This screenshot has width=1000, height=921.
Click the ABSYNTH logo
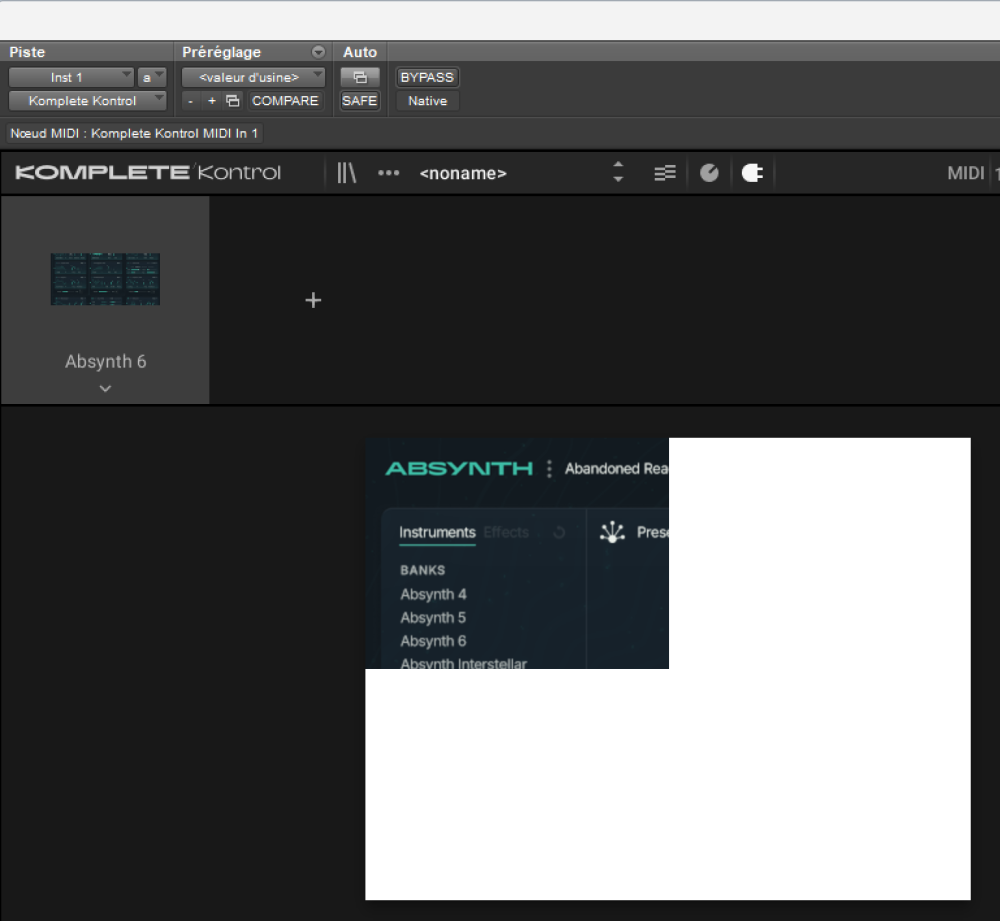459,469
